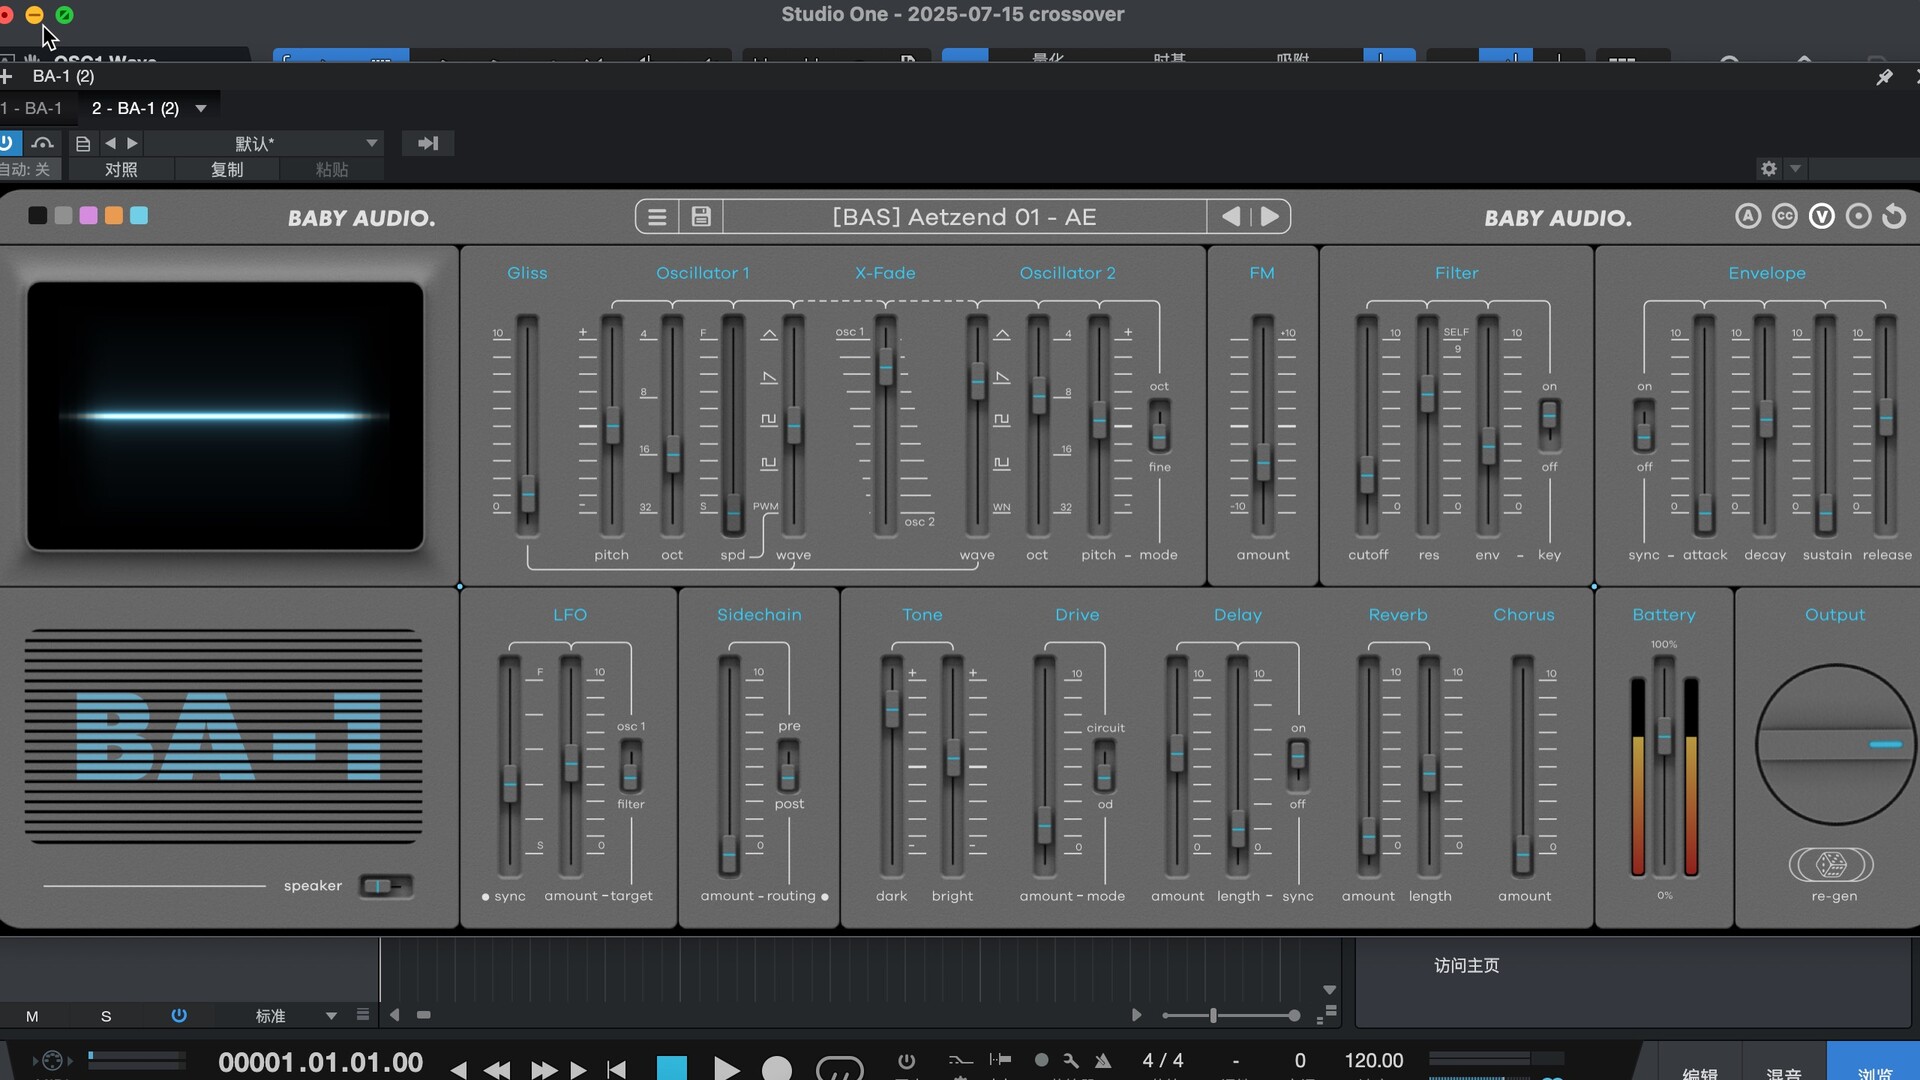
Task: Click the Stop button in the transport
Action: pos(672,1069)
